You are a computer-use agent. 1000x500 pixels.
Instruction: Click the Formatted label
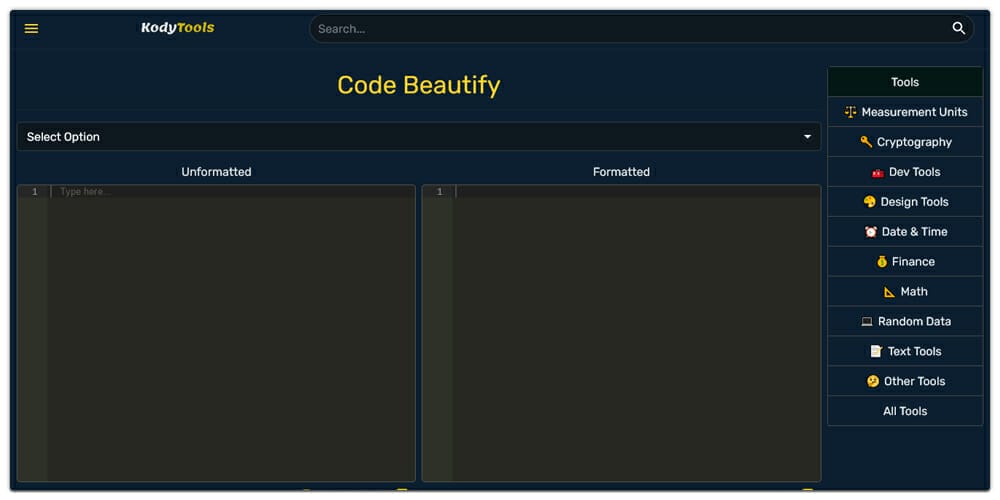coord(621,172)
